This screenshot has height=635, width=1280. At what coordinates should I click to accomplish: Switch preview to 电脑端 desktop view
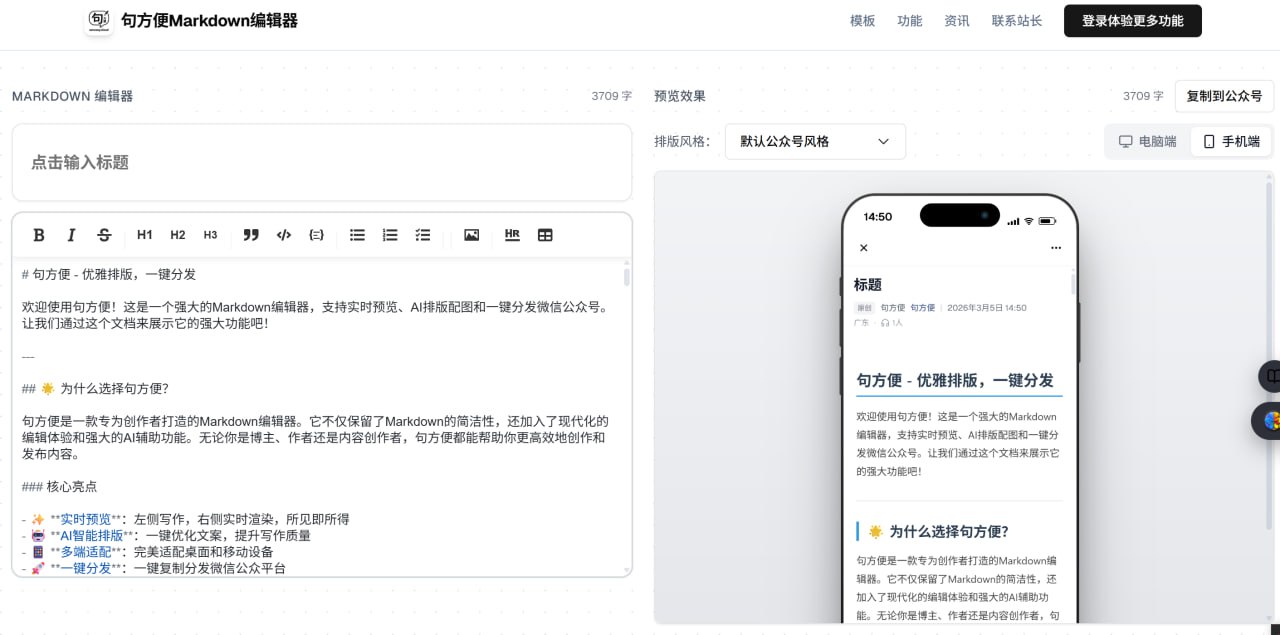point(1148,142)
